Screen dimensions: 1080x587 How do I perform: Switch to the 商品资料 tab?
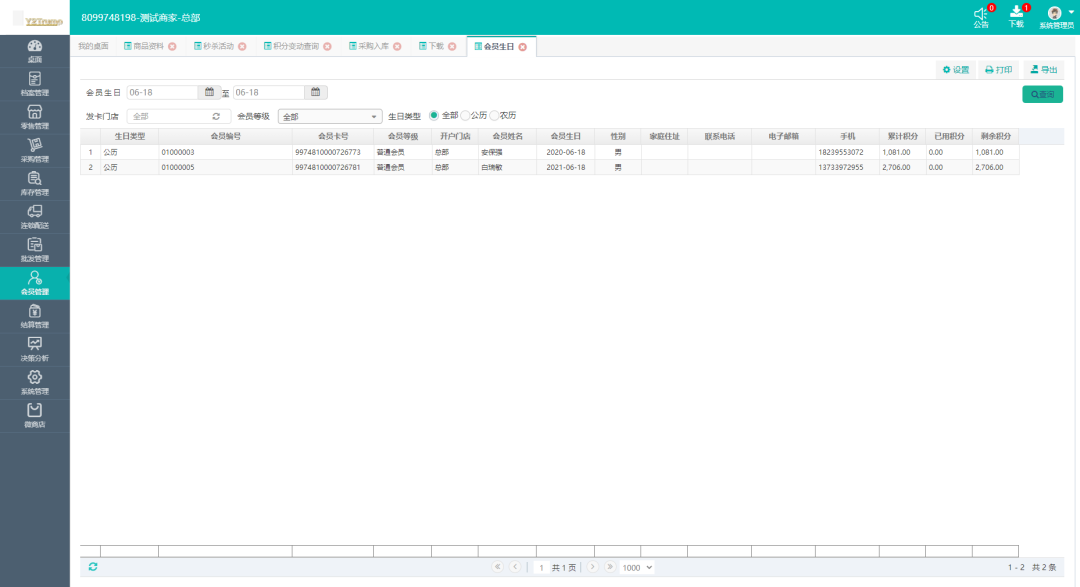pyautogui.click(x=148, y=46)
